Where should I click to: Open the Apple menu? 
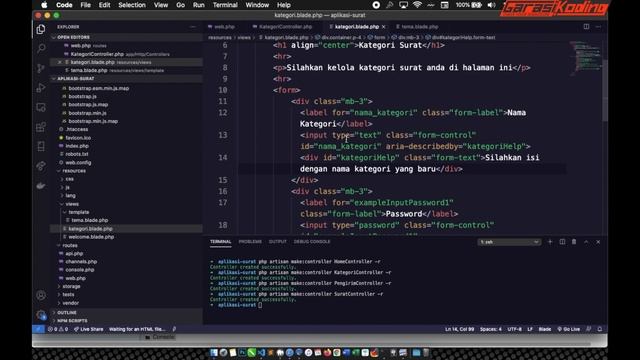pos(44,5)
